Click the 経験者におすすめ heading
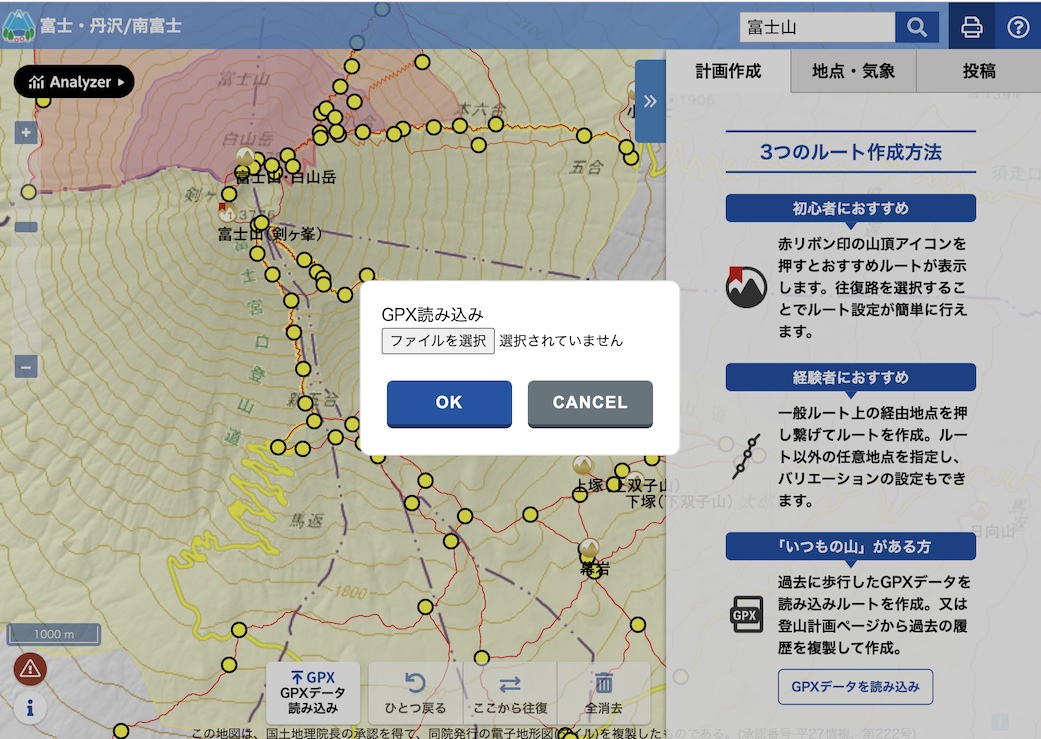Viewport: 1041px width, 739px height. (850, 378)
